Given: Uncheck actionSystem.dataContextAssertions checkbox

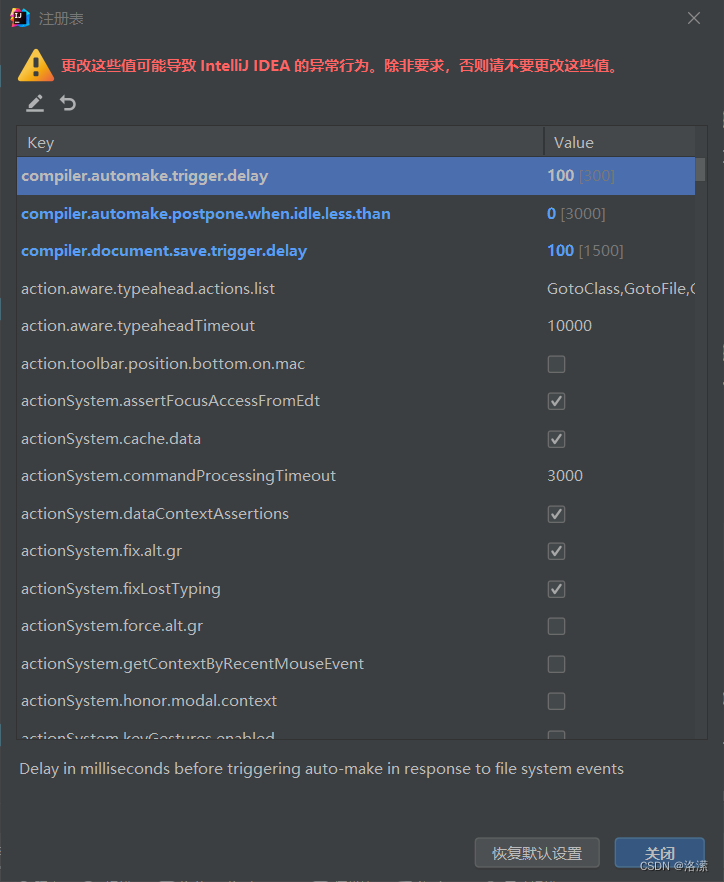Looking at the screenshot, I should [556, 514].
